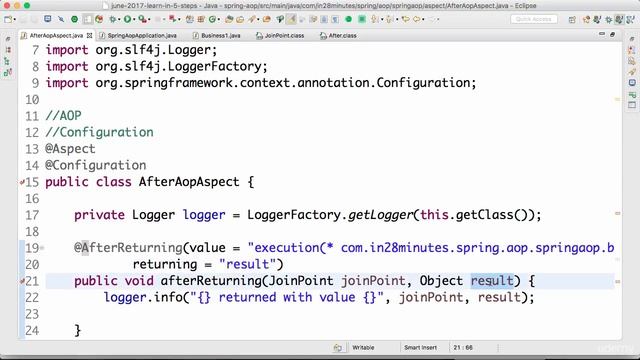Click the status bar icon left of Writable

click(338, 348)
